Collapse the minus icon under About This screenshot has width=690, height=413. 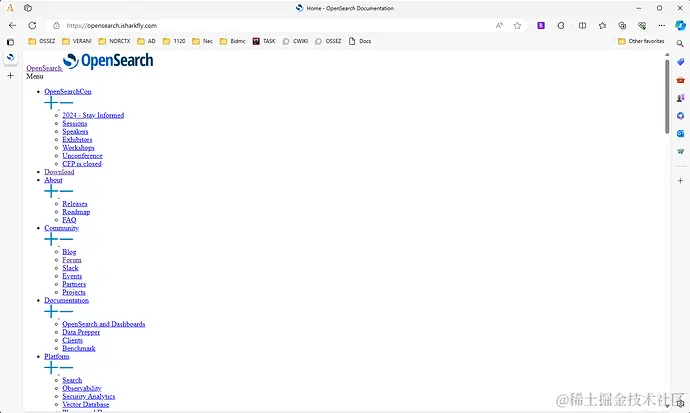(66, 191)
